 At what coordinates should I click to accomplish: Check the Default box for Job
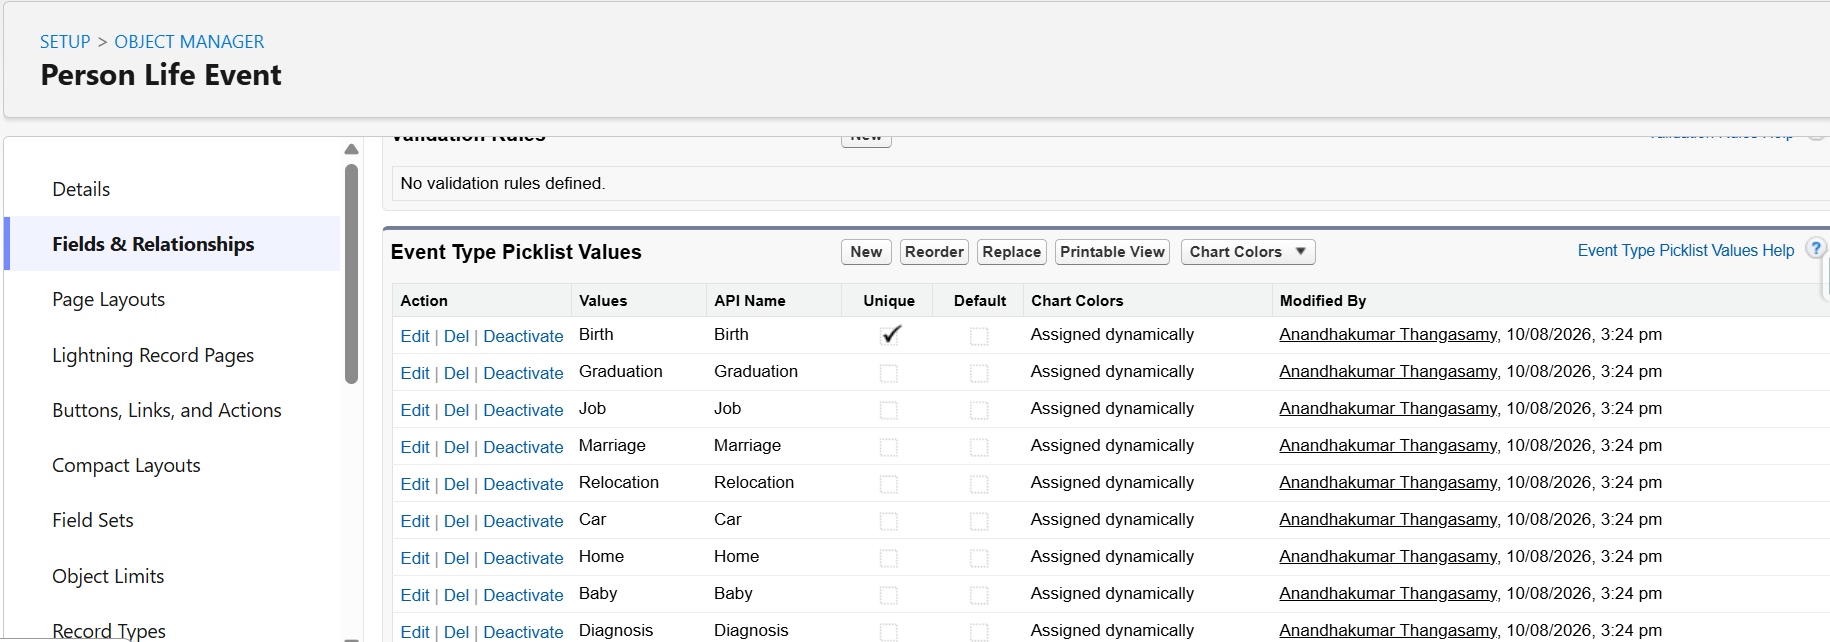(x=979, y=410)
